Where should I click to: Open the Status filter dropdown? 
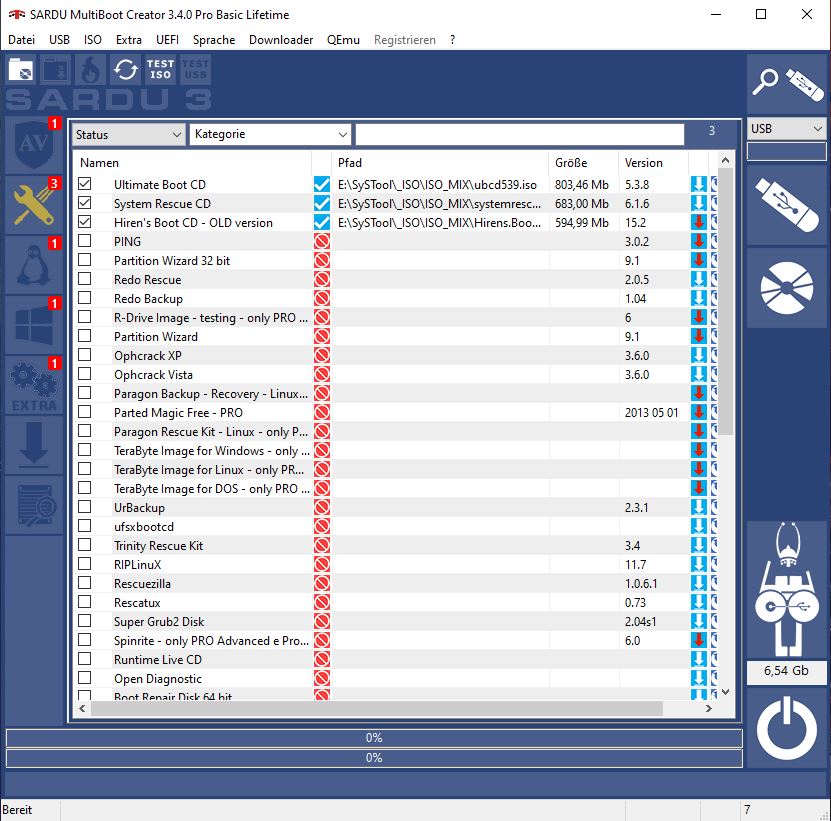(128, 135)
